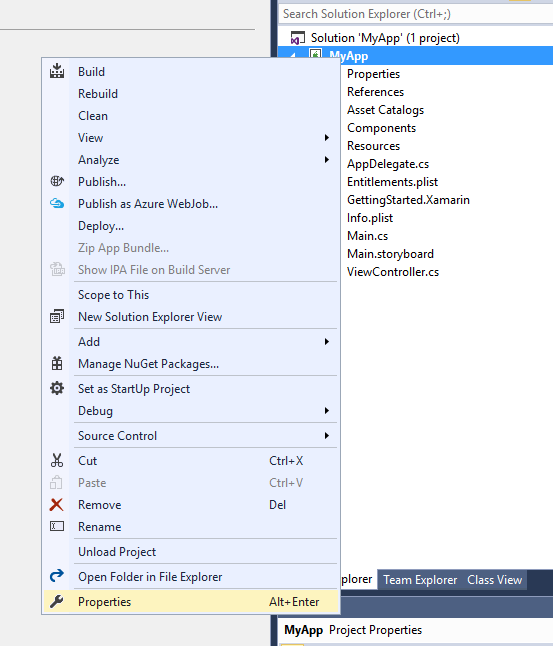Select GettingStarted.Xamarin file
The height and width of the screenshot is (646, 553).
click(x=408, y=200)
